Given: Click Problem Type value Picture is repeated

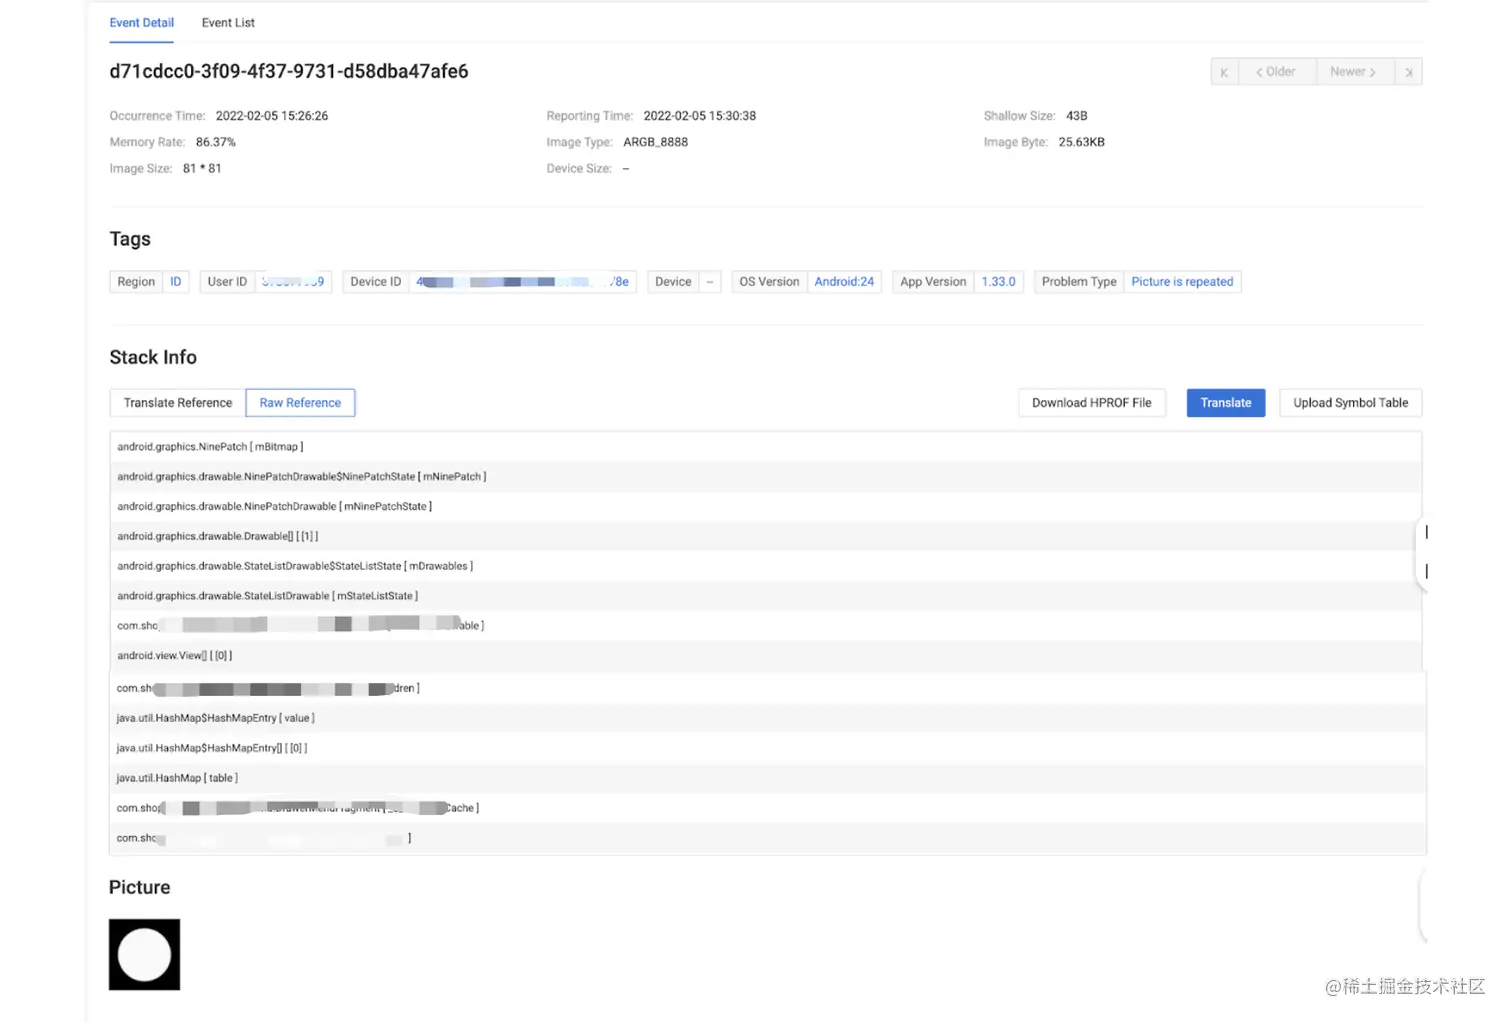Looking at the screenshot, I should [x=1182, y=282].
